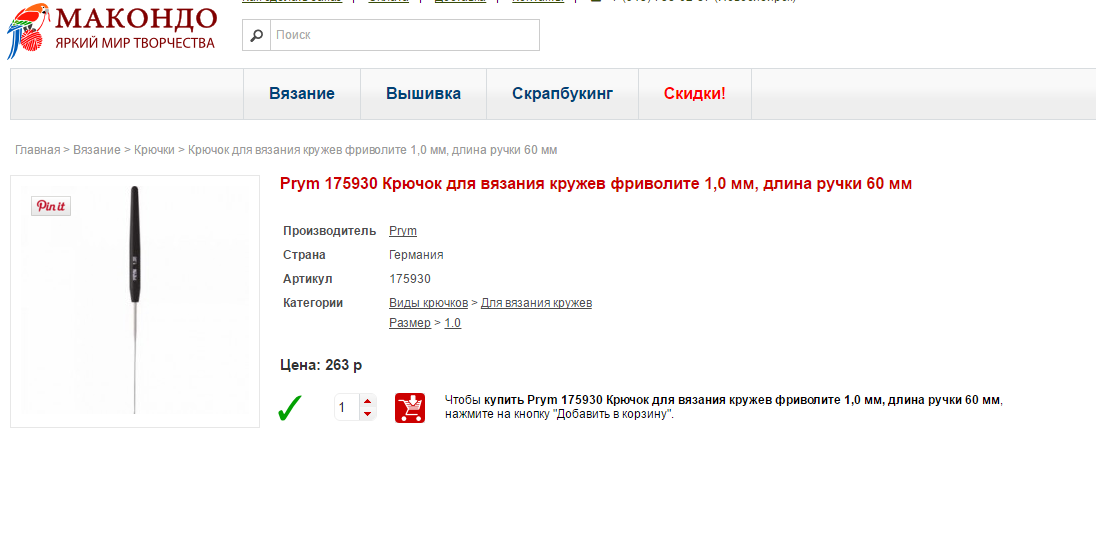The width and height of the screenshot is (1096, 549).
Task: Click the last breadcrumb Крючок для вязания кружев
Action: pos(373,150)
